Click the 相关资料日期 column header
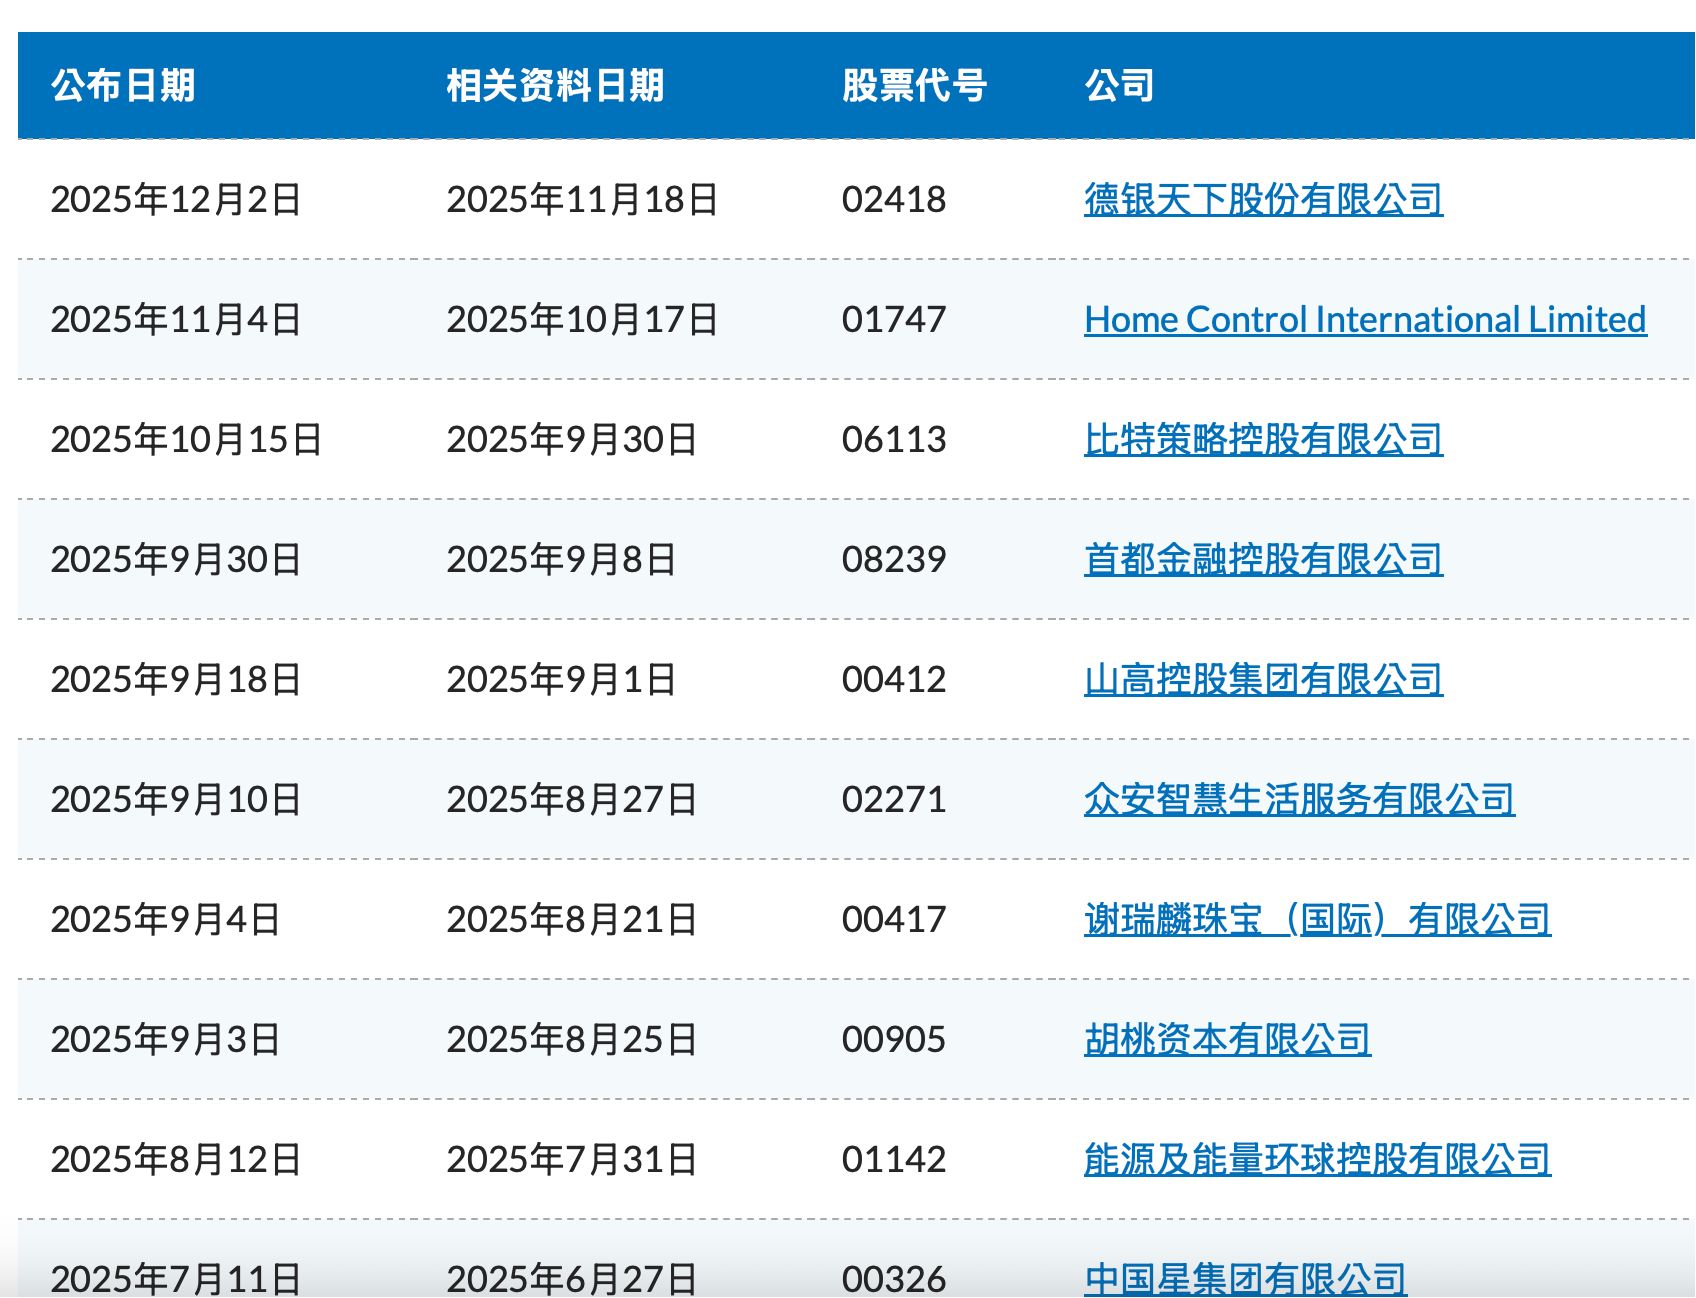This screenshot has height=1298, width=1696. 556,86
